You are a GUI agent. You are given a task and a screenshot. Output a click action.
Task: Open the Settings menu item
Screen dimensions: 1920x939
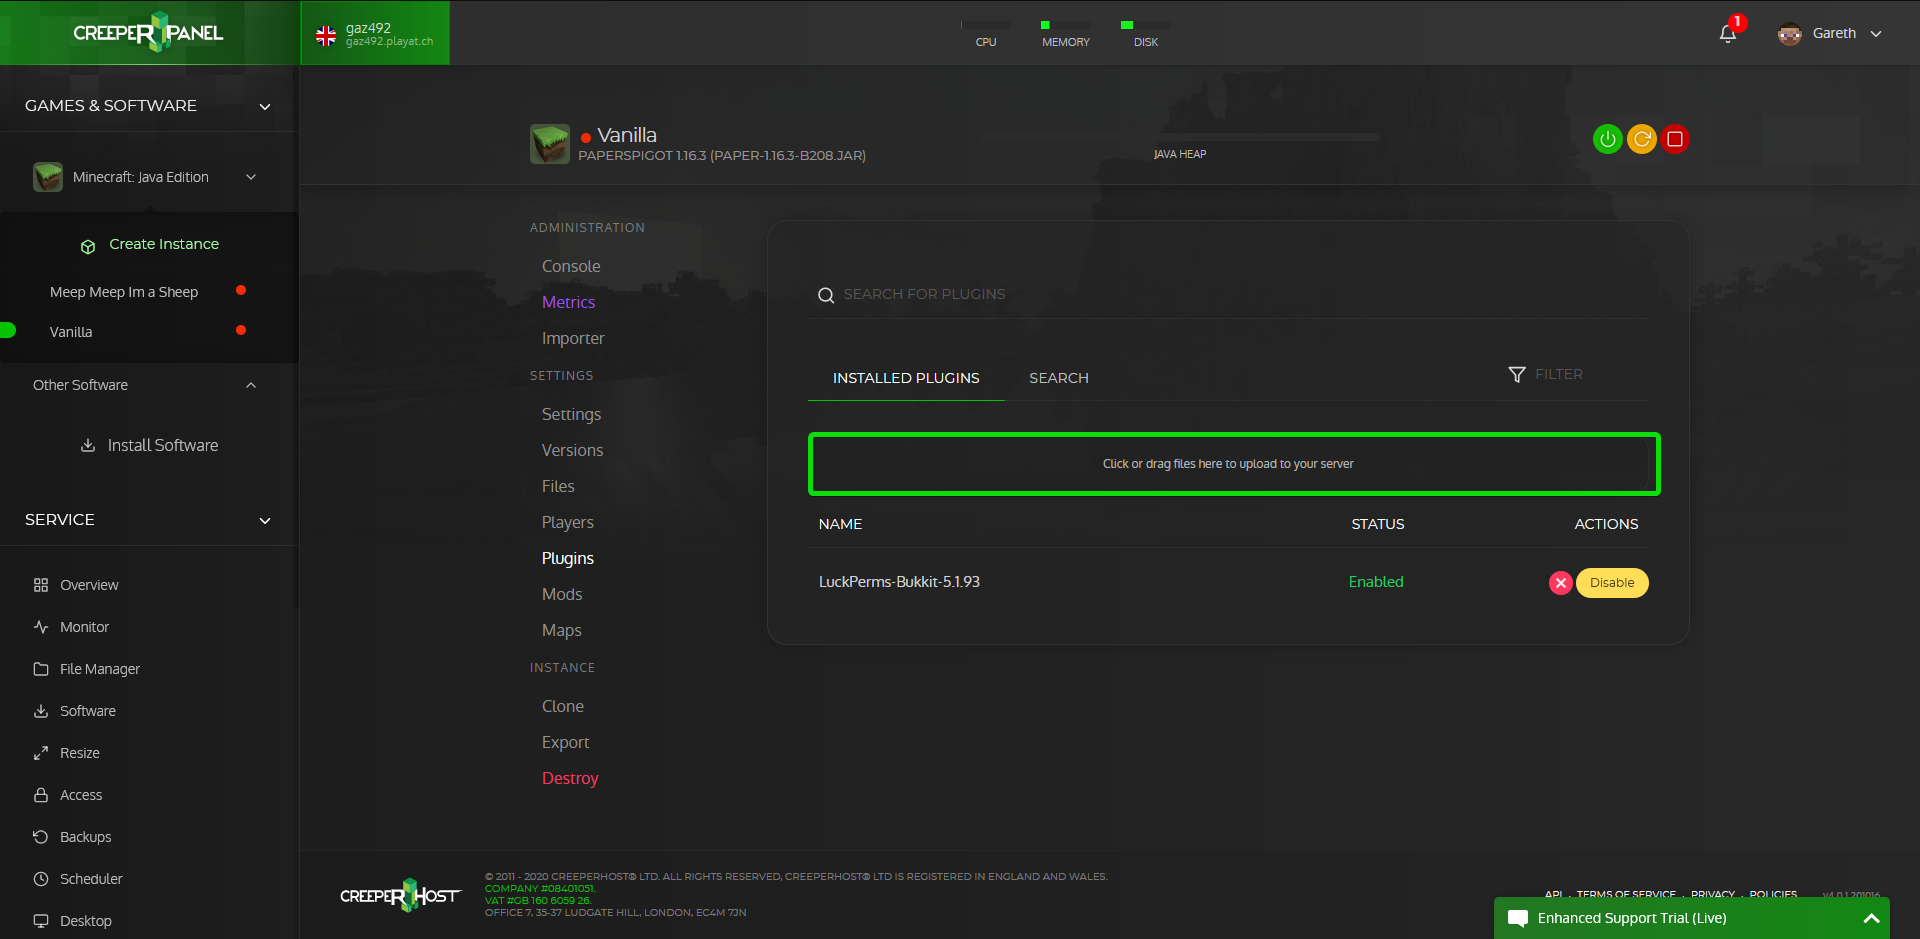coord(571,414)
